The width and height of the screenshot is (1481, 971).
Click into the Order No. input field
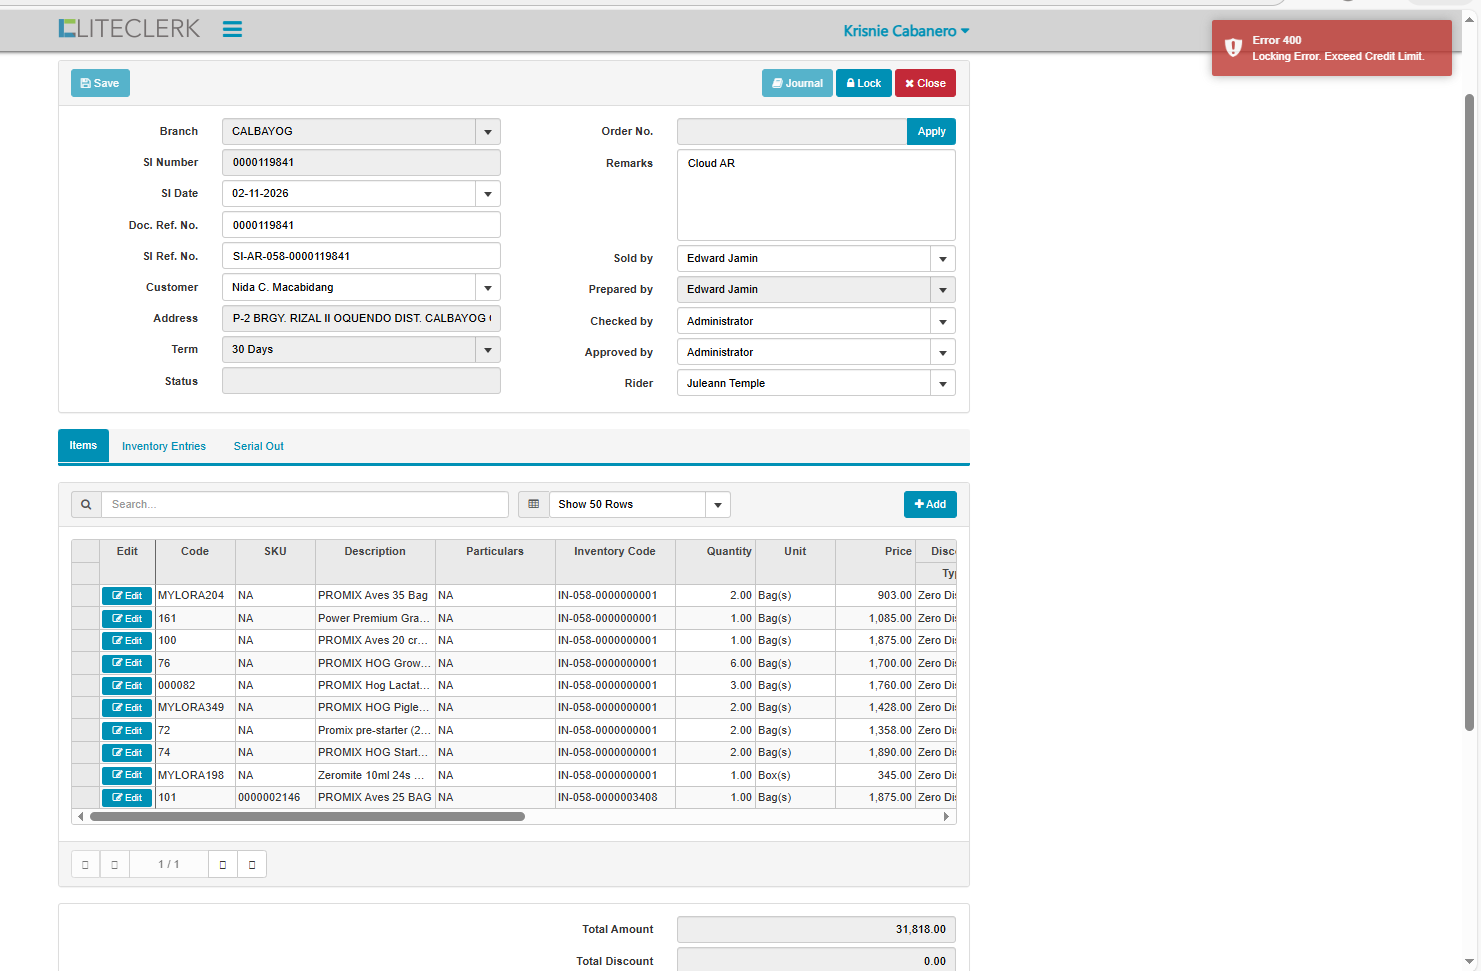tap(791, 132)
